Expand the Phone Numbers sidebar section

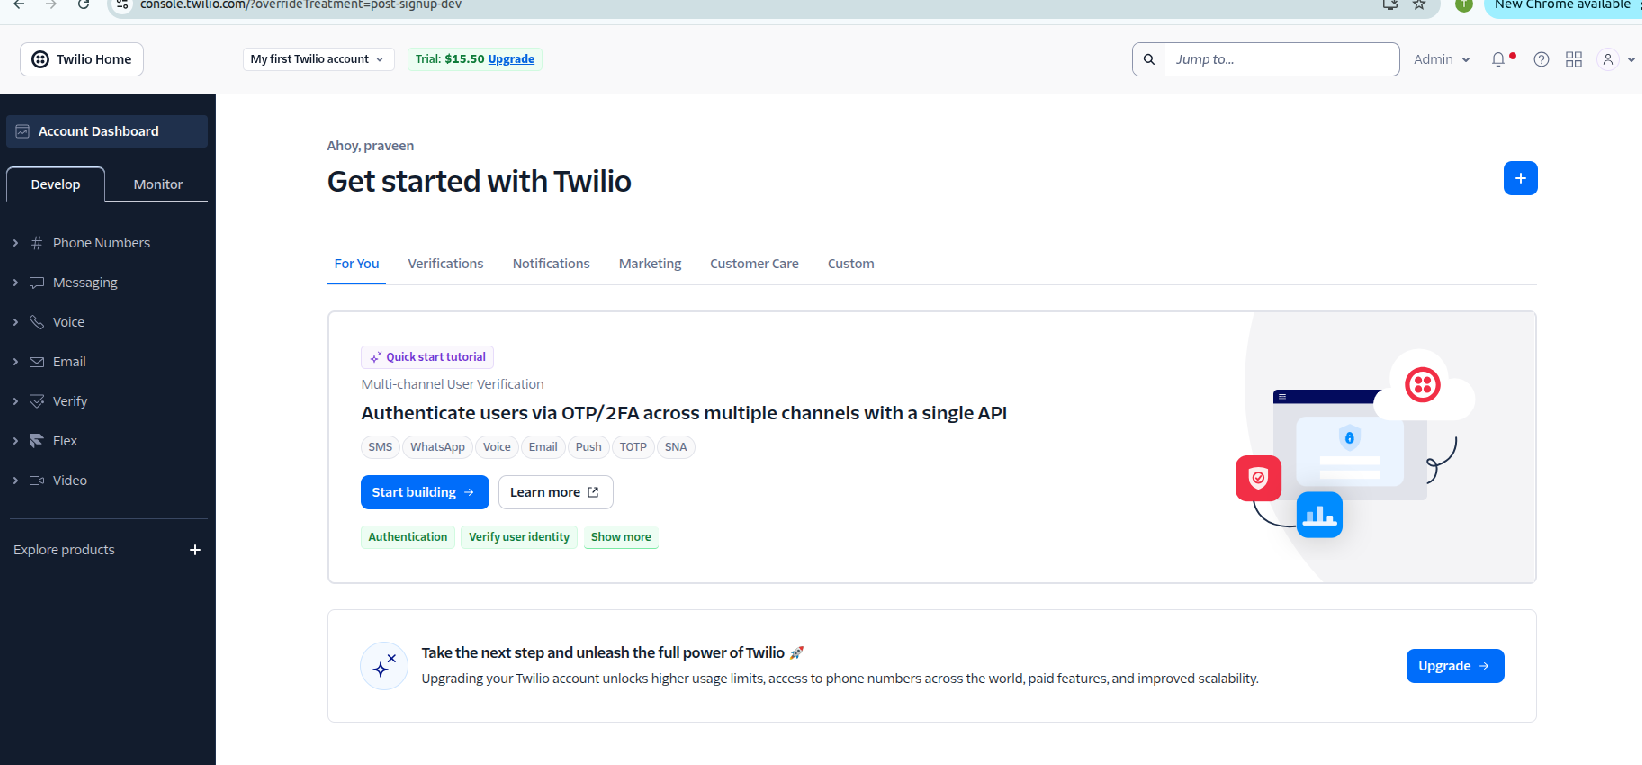tap(15, 243)
